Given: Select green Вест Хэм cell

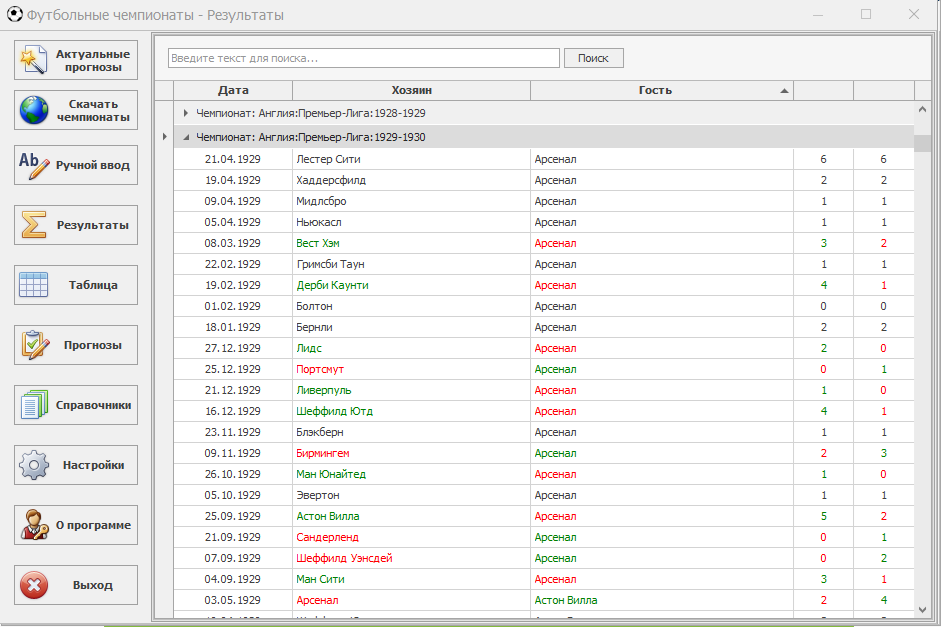Looking at the screenshot, I should 412,243.
